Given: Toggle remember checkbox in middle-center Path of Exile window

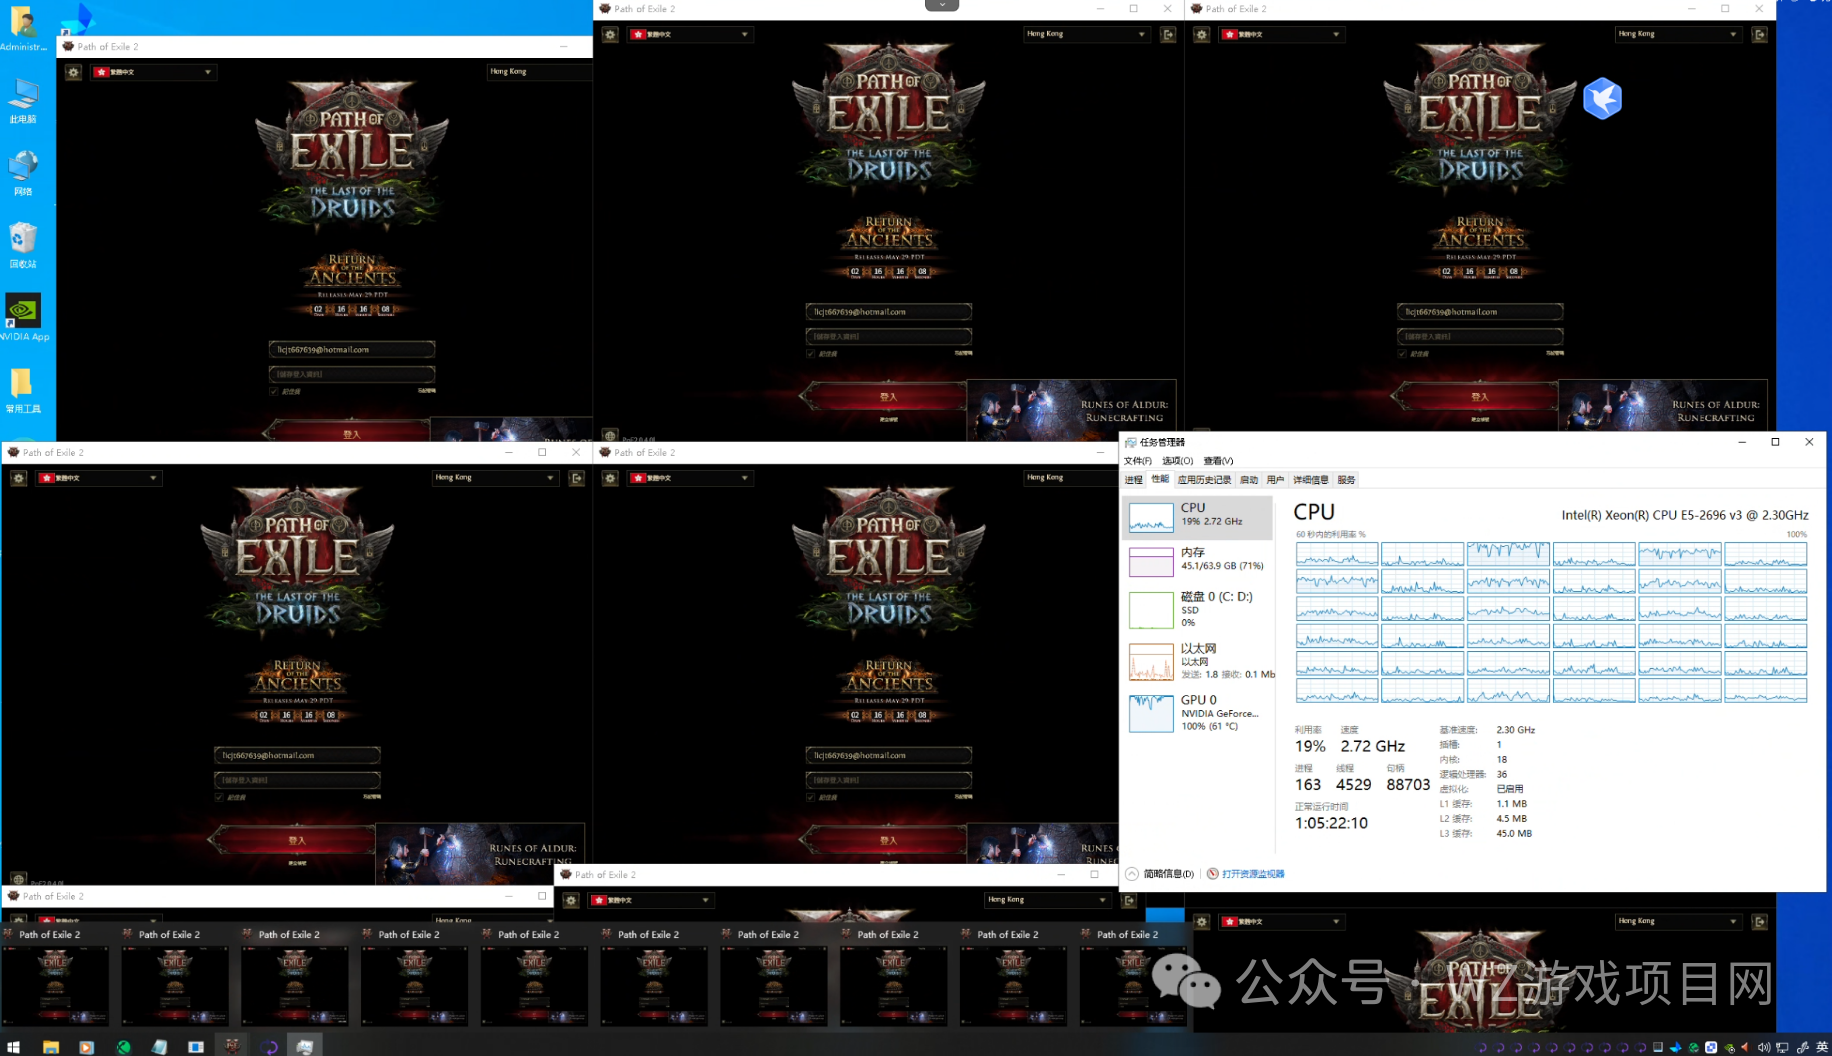Looking at the screenshot, I should click(x=811, y=797).
